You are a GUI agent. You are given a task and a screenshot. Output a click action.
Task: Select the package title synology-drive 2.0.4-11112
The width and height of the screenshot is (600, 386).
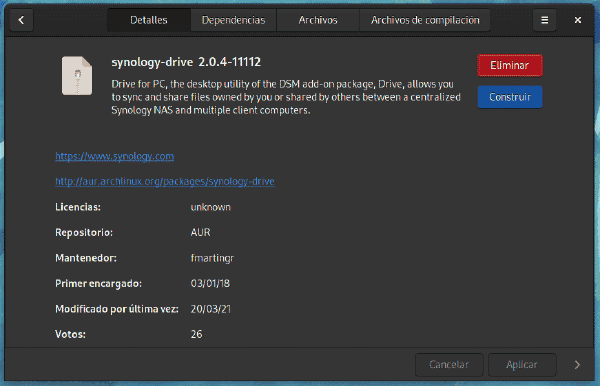tap(186, 62)
